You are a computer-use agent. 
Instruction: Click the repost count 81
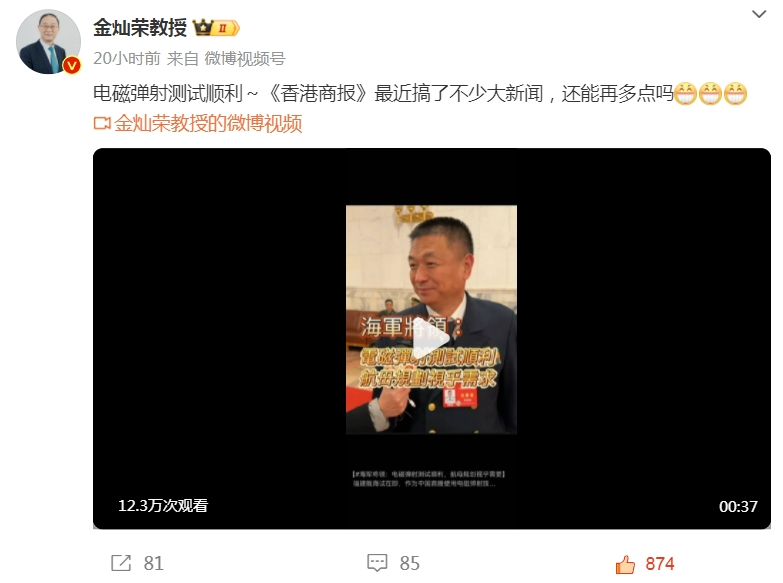[x=153, y=564]
